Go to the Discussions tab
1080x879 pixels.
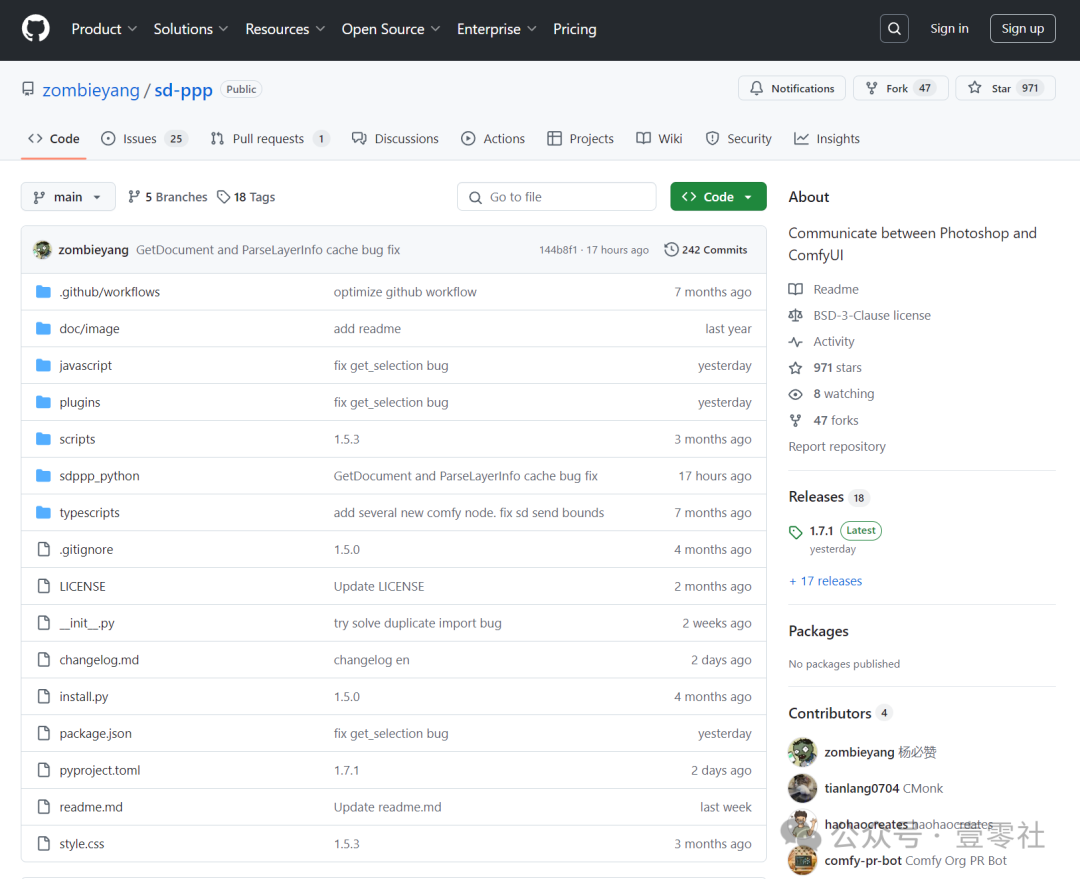pyautogui.click(x=395, y=138)
